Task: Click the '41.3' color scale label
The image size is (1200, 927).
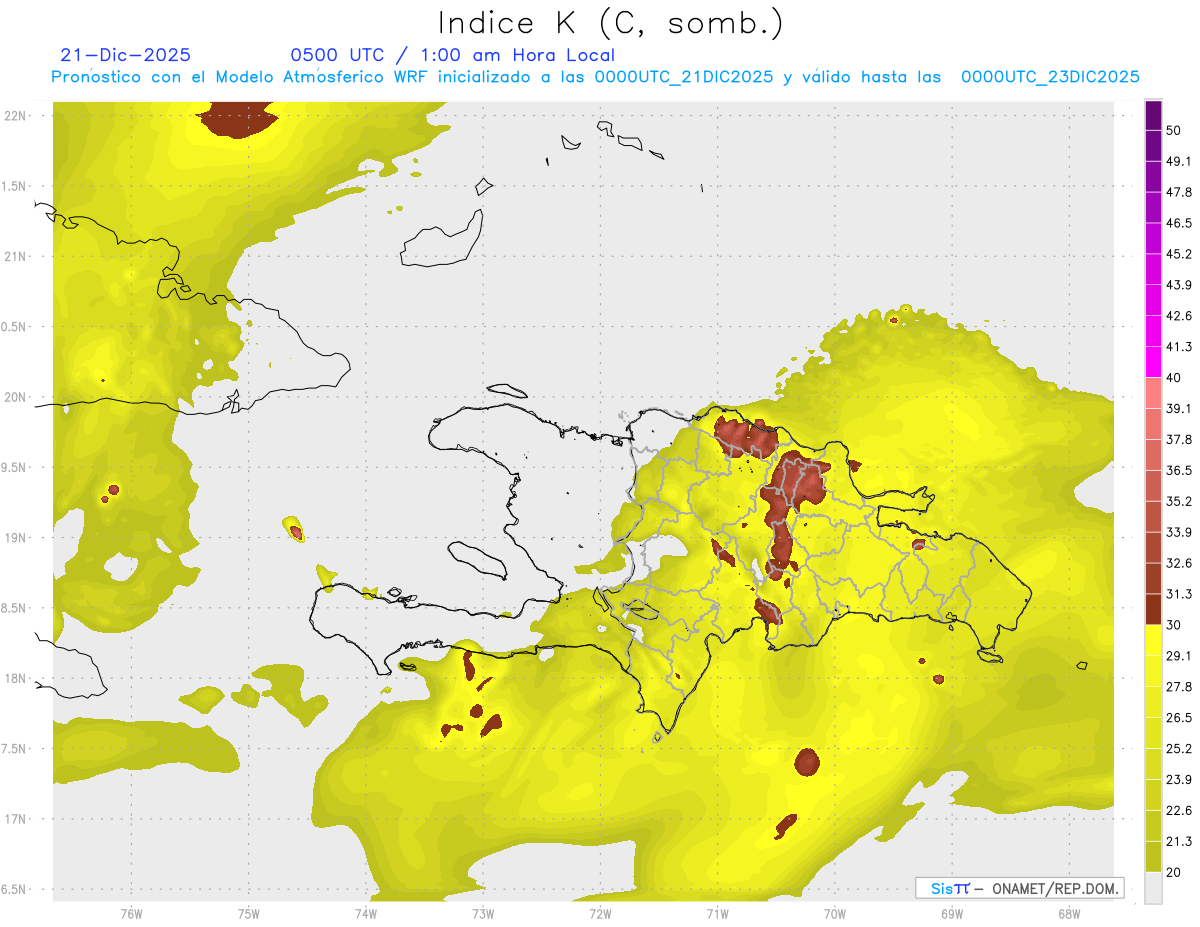Action: [x=1179, y=347]
